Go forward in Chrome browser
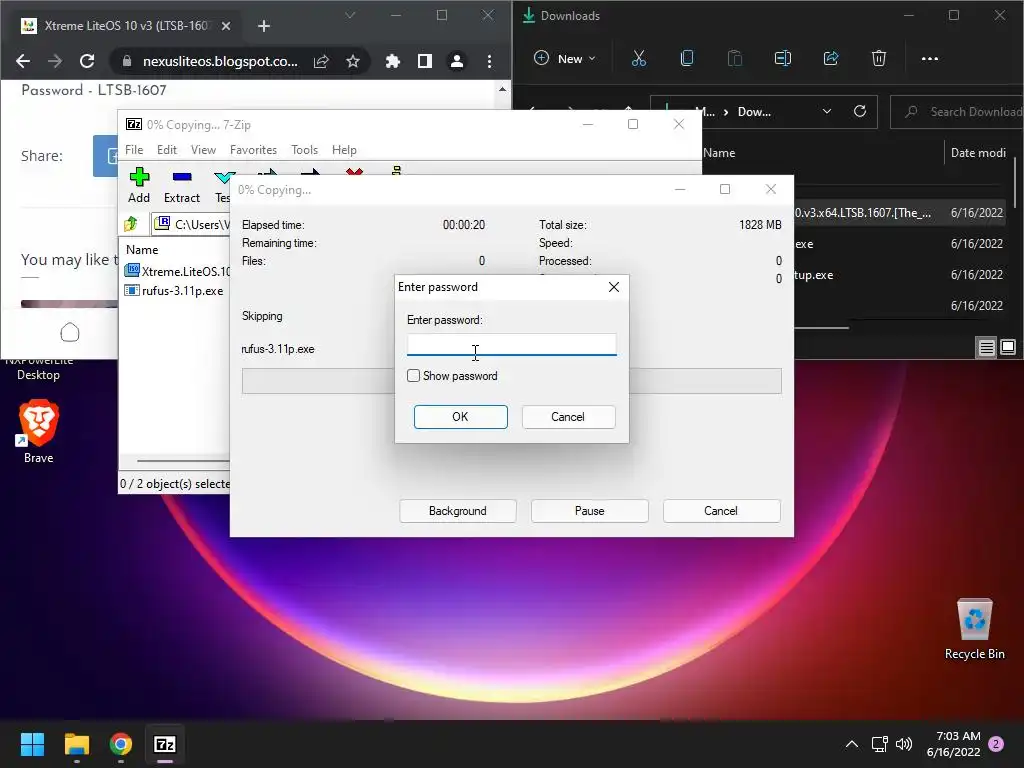The height and width of the screenshot is (768, 1024). [55, 61]
